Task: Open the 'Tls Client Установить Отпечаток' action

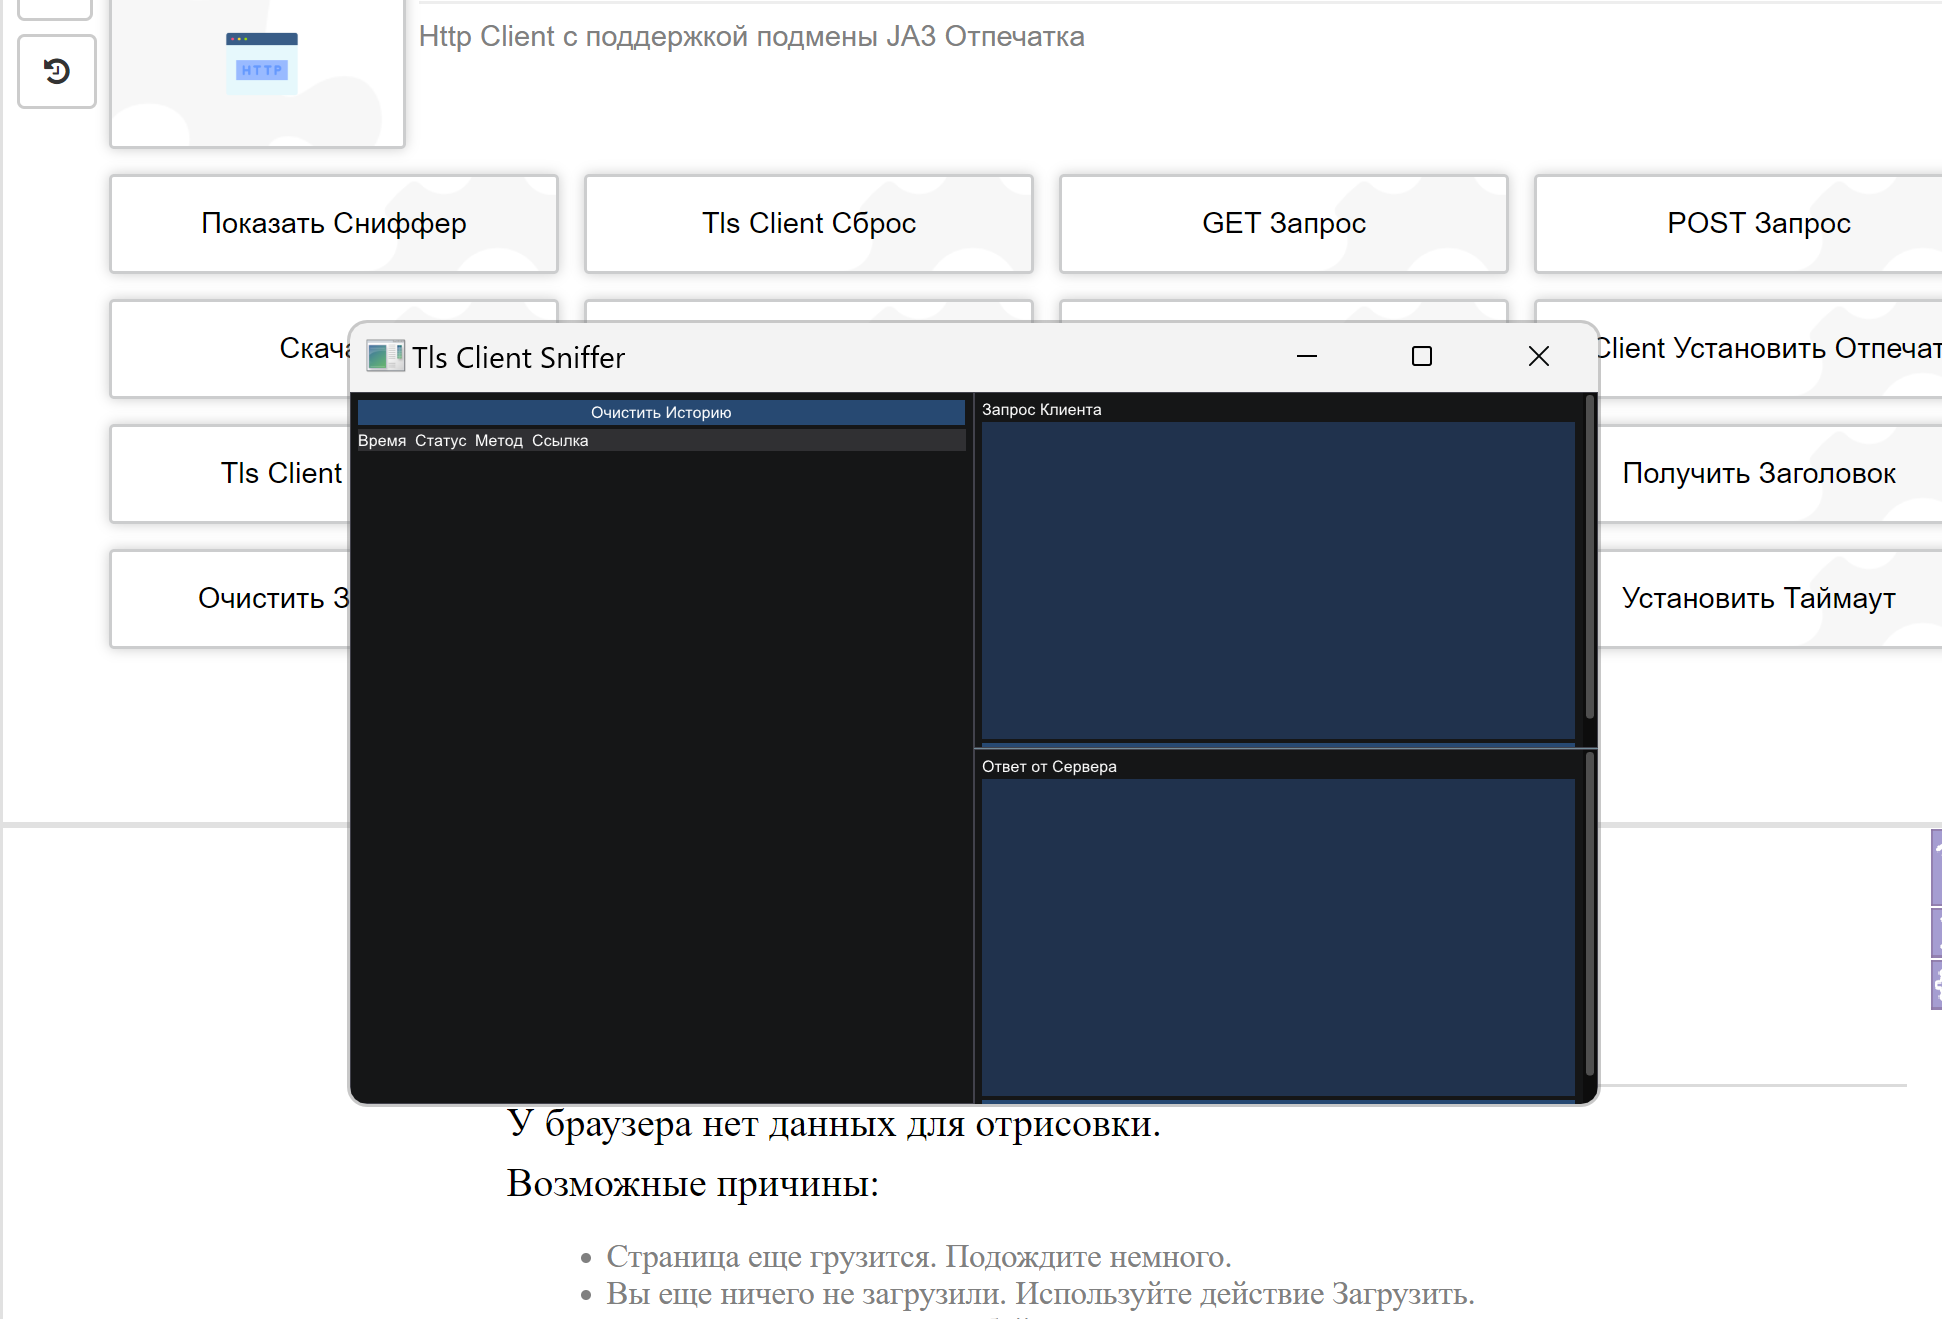Action: click(1770, 349)
